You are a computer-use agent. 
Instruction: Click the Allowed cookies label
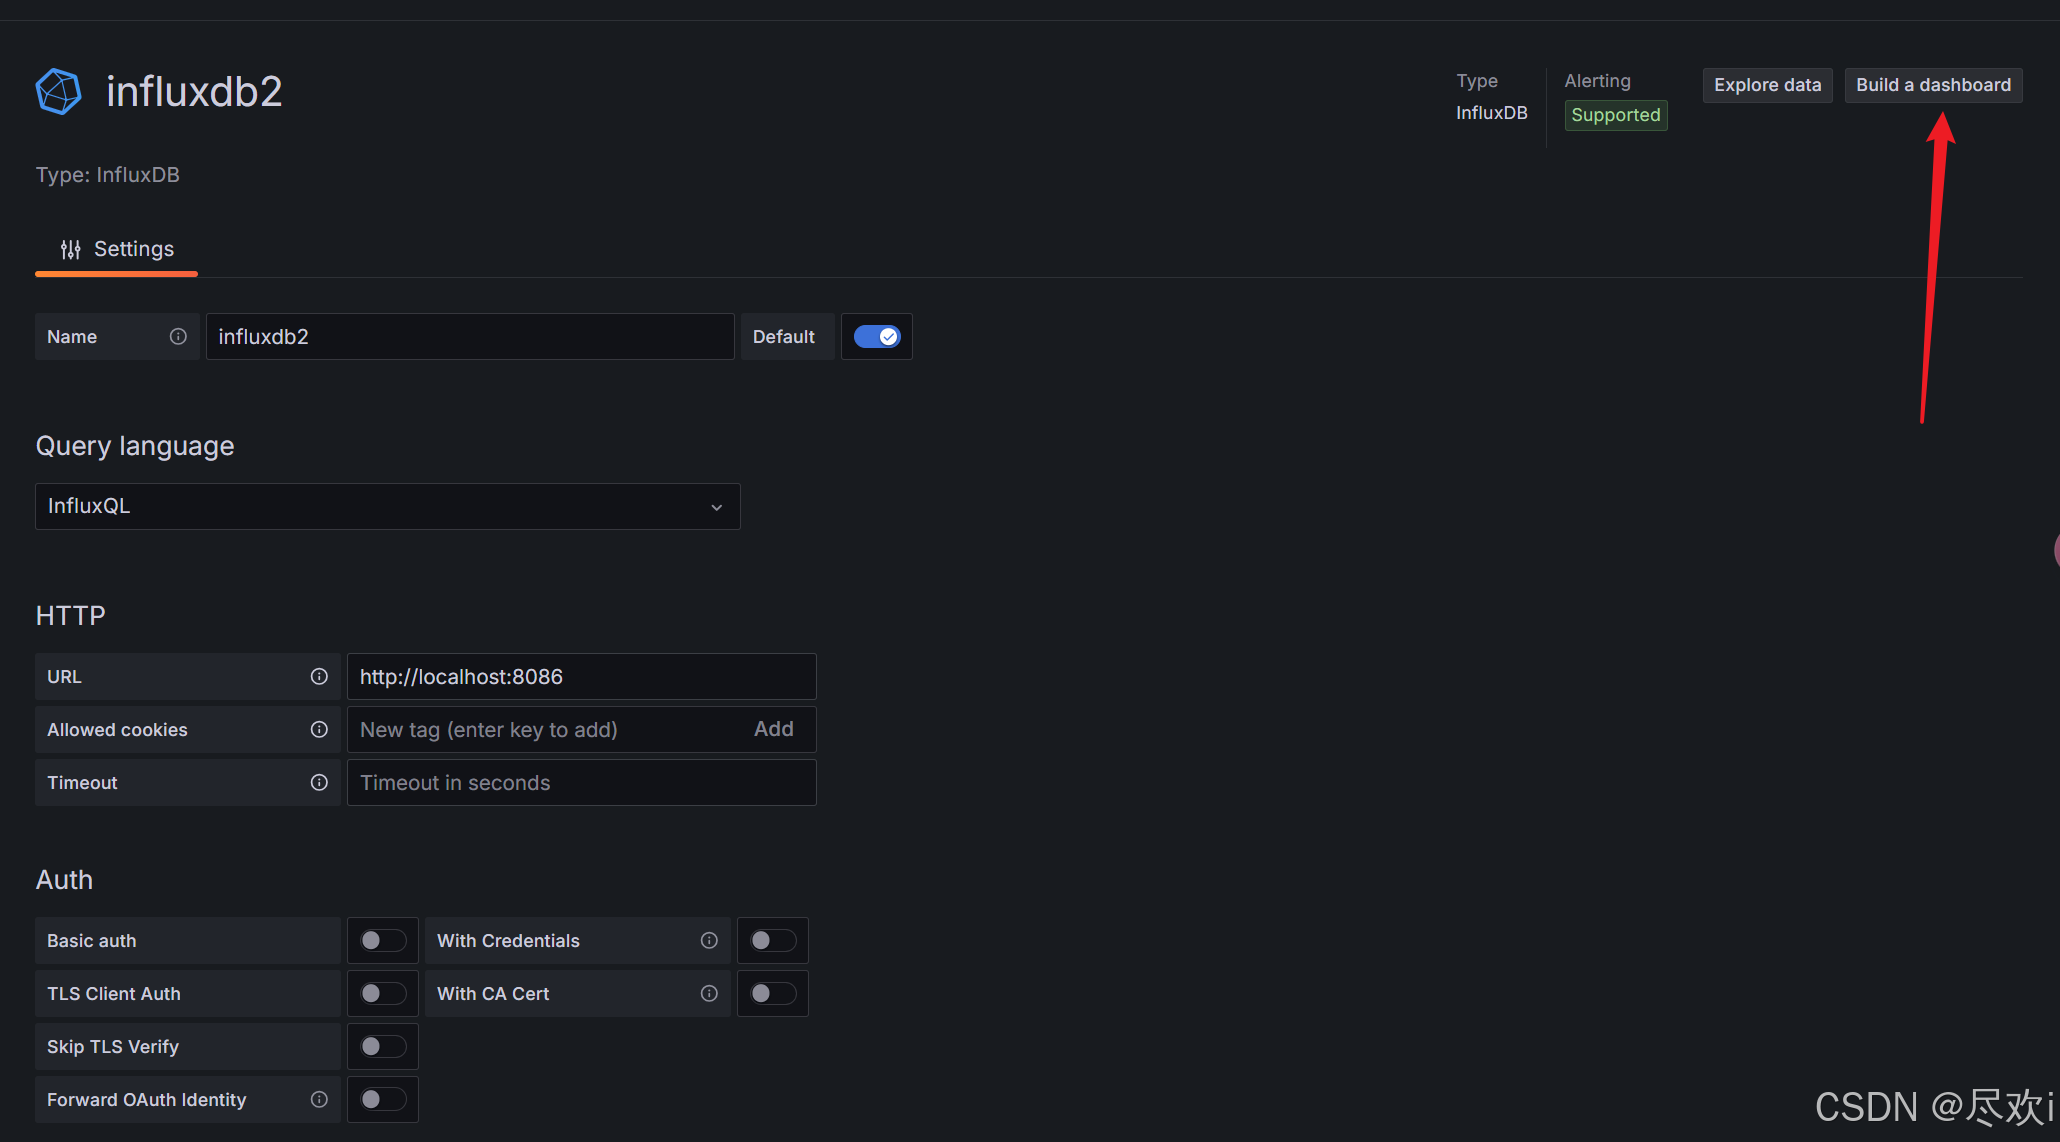[x=117, y=730]
